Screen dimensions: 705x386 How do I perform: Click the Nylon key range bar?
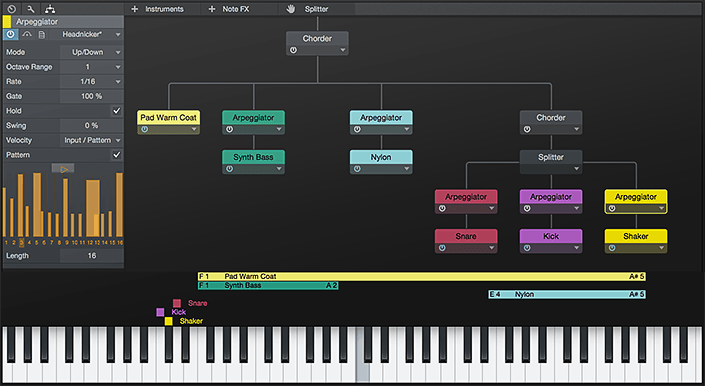tap(567, 294)
